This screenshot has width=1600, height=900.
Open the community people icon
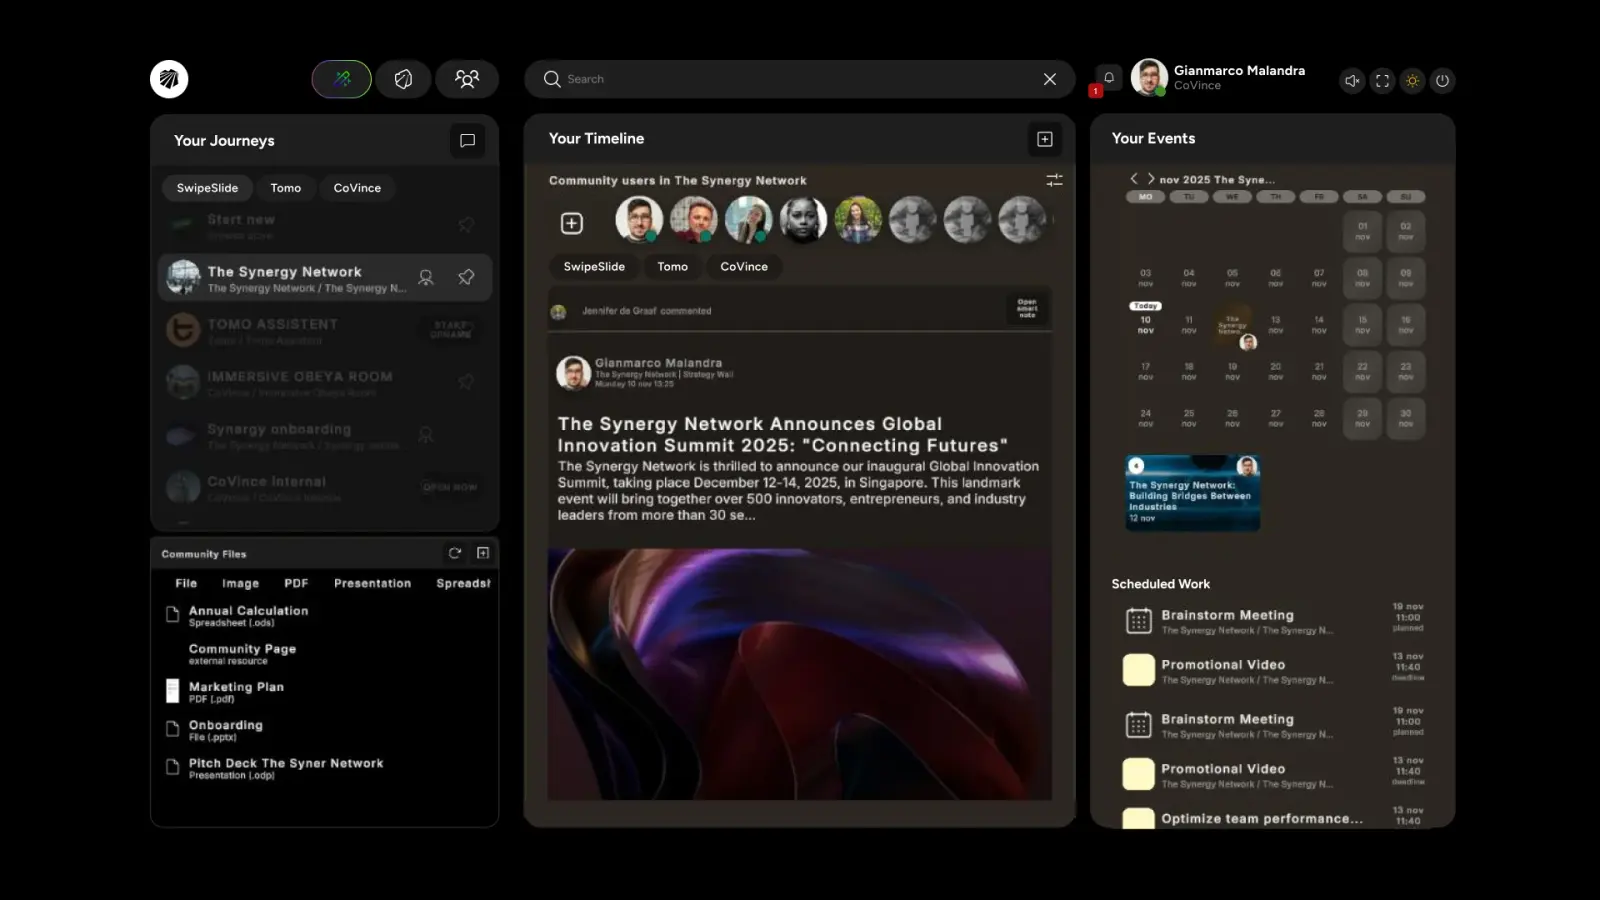pyautogui.click(x=467, y=79)
